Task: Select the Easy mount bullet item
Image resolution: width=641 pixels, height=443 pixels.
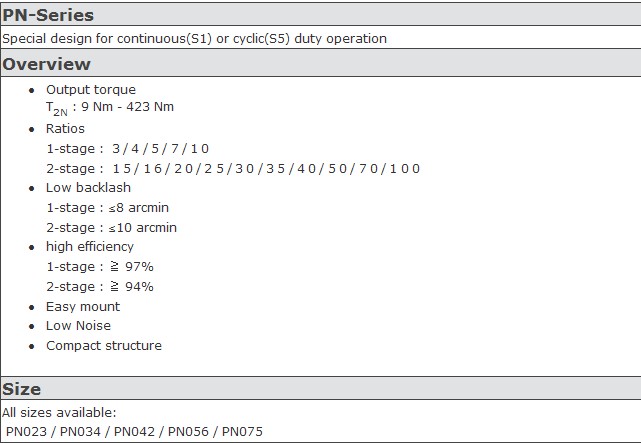Action: tap(83, 307)
